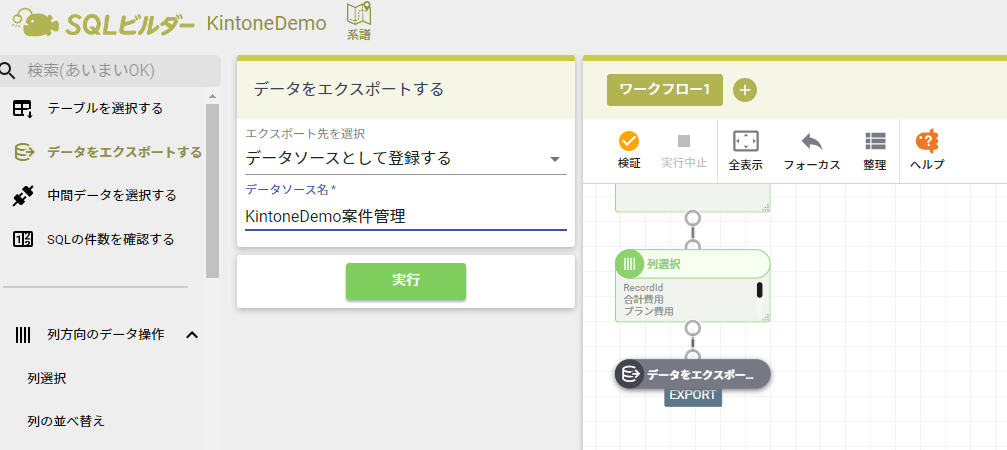
Task: Click the 整理 arrange icon
Action: [875, 141]
